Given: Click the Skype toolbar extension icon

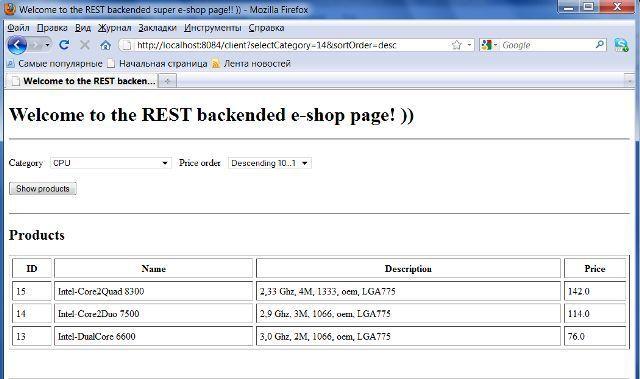Looking at the screenshot, I should pos(621,45).
